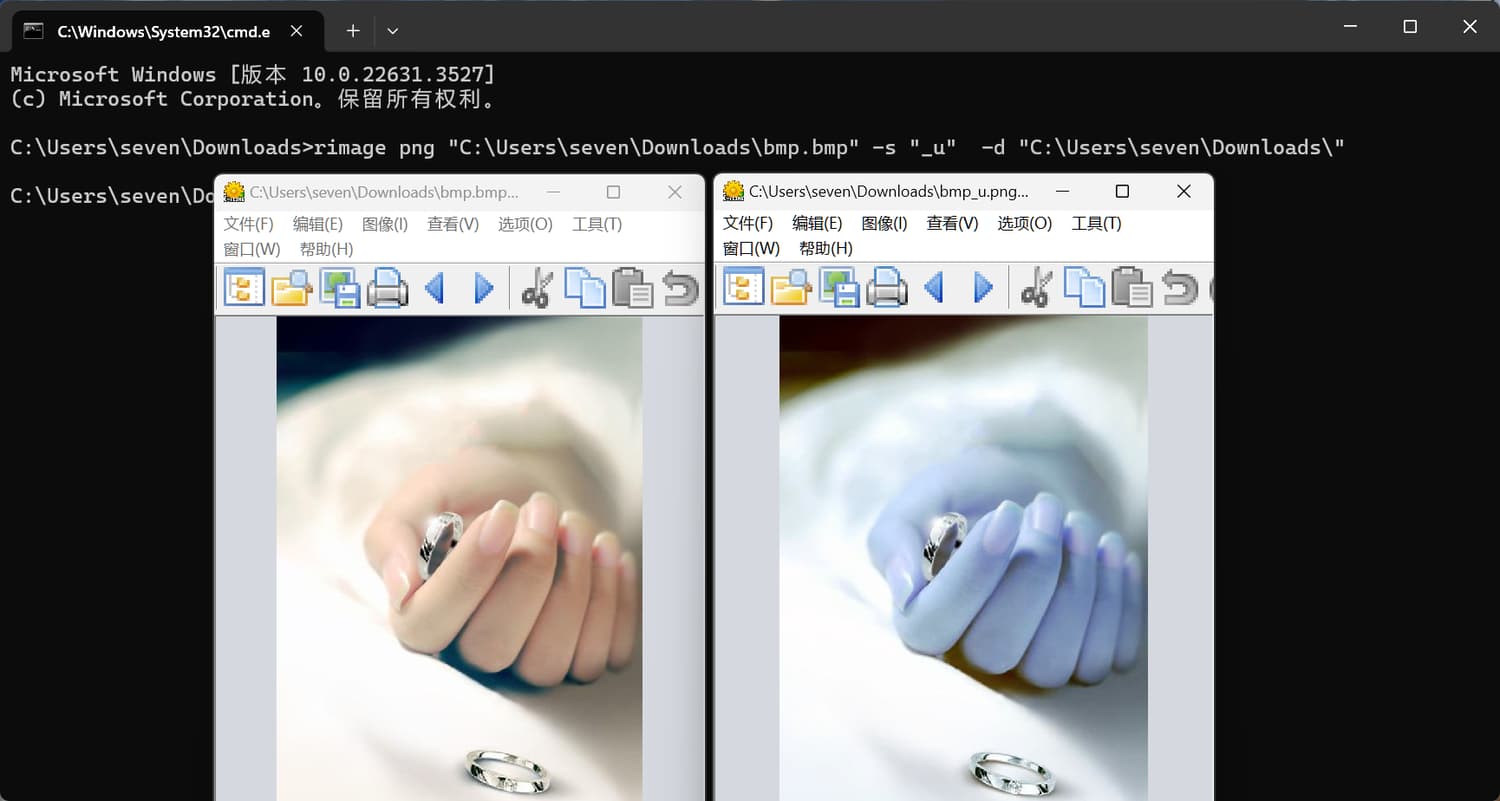The image size is (1500, 801).
Task: Go to next image in bmp_u.png window
Action: tap(983, 289)
